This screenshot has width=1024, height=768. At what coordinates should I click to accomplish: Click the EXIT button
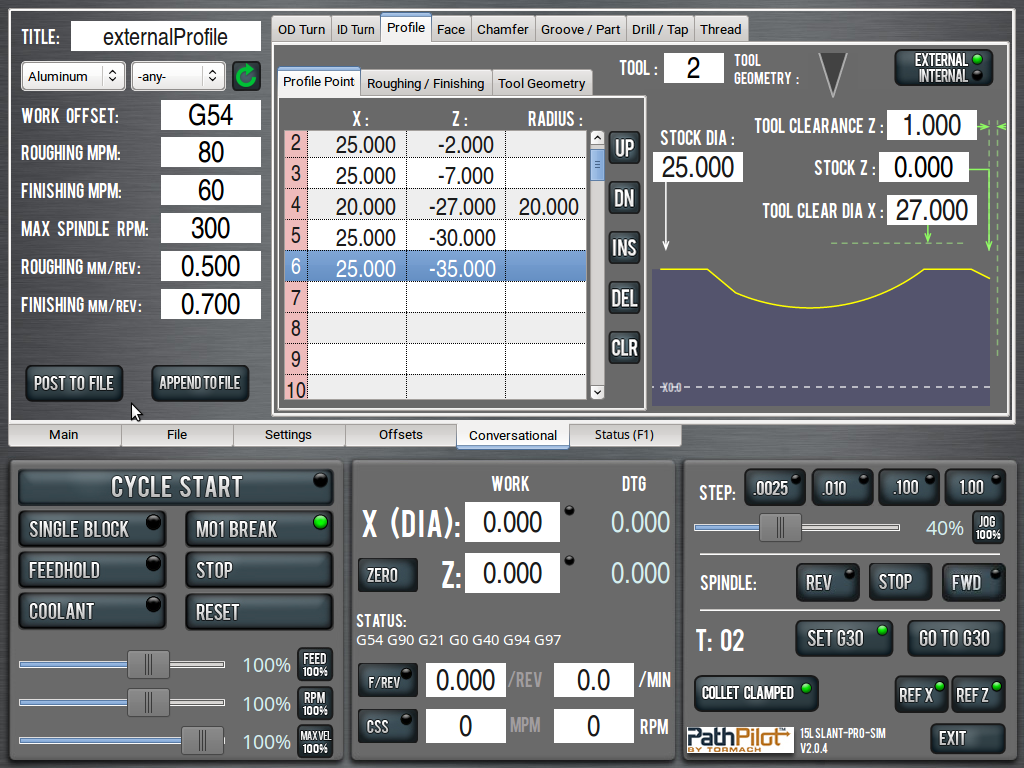(x=967, y=739)
